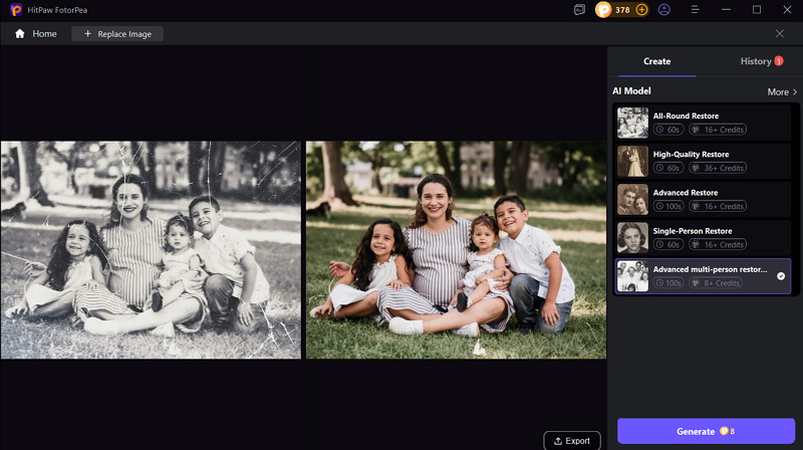
Task: Click the gold credits coin icon
Action: [x=603, y=10]
